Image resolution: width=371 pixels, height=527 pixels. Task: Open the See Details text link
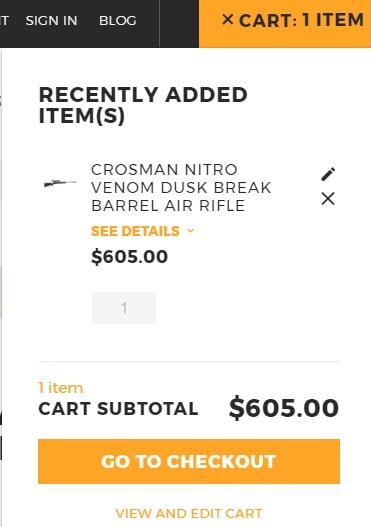coord(135,231)
